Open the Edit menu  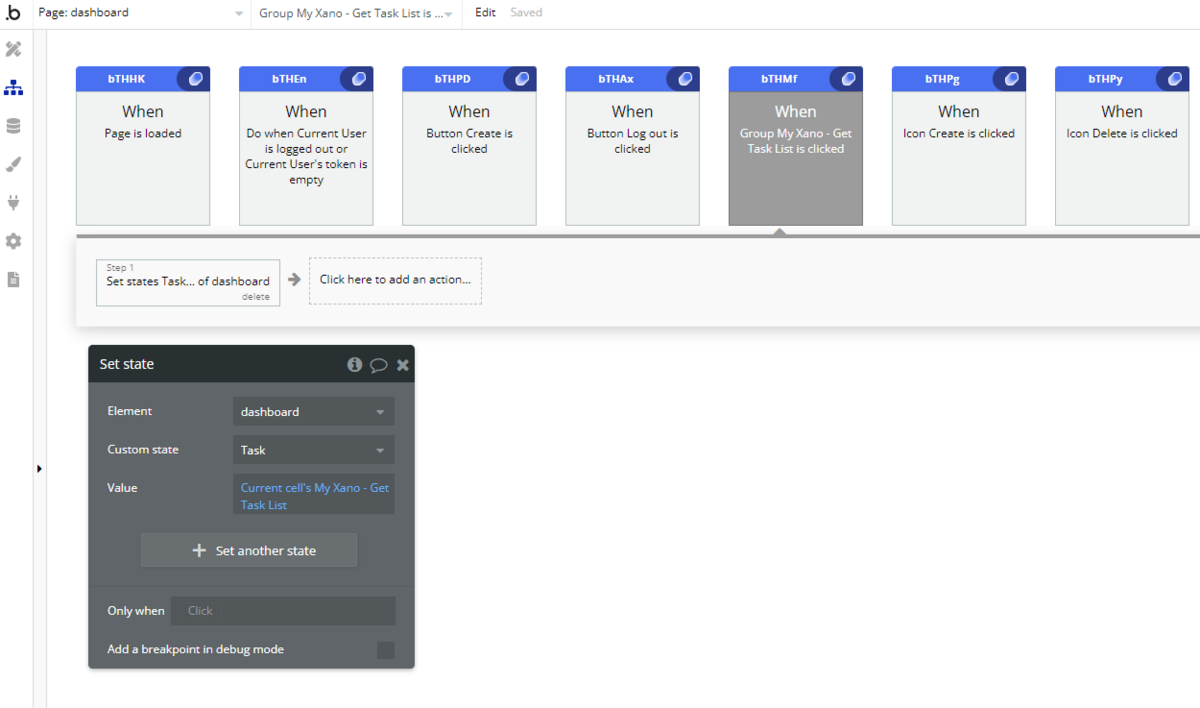tap(485, 13)
